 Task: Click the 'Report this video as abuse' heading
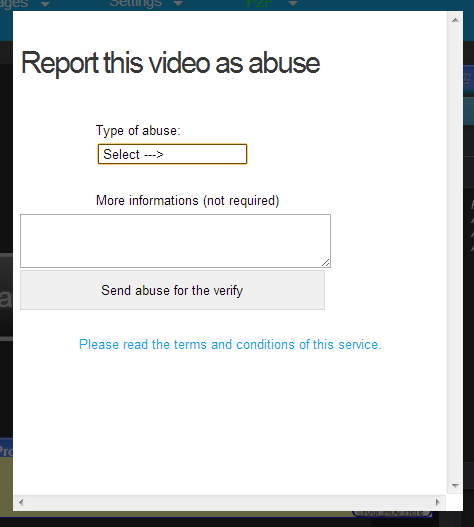point(170,63)
